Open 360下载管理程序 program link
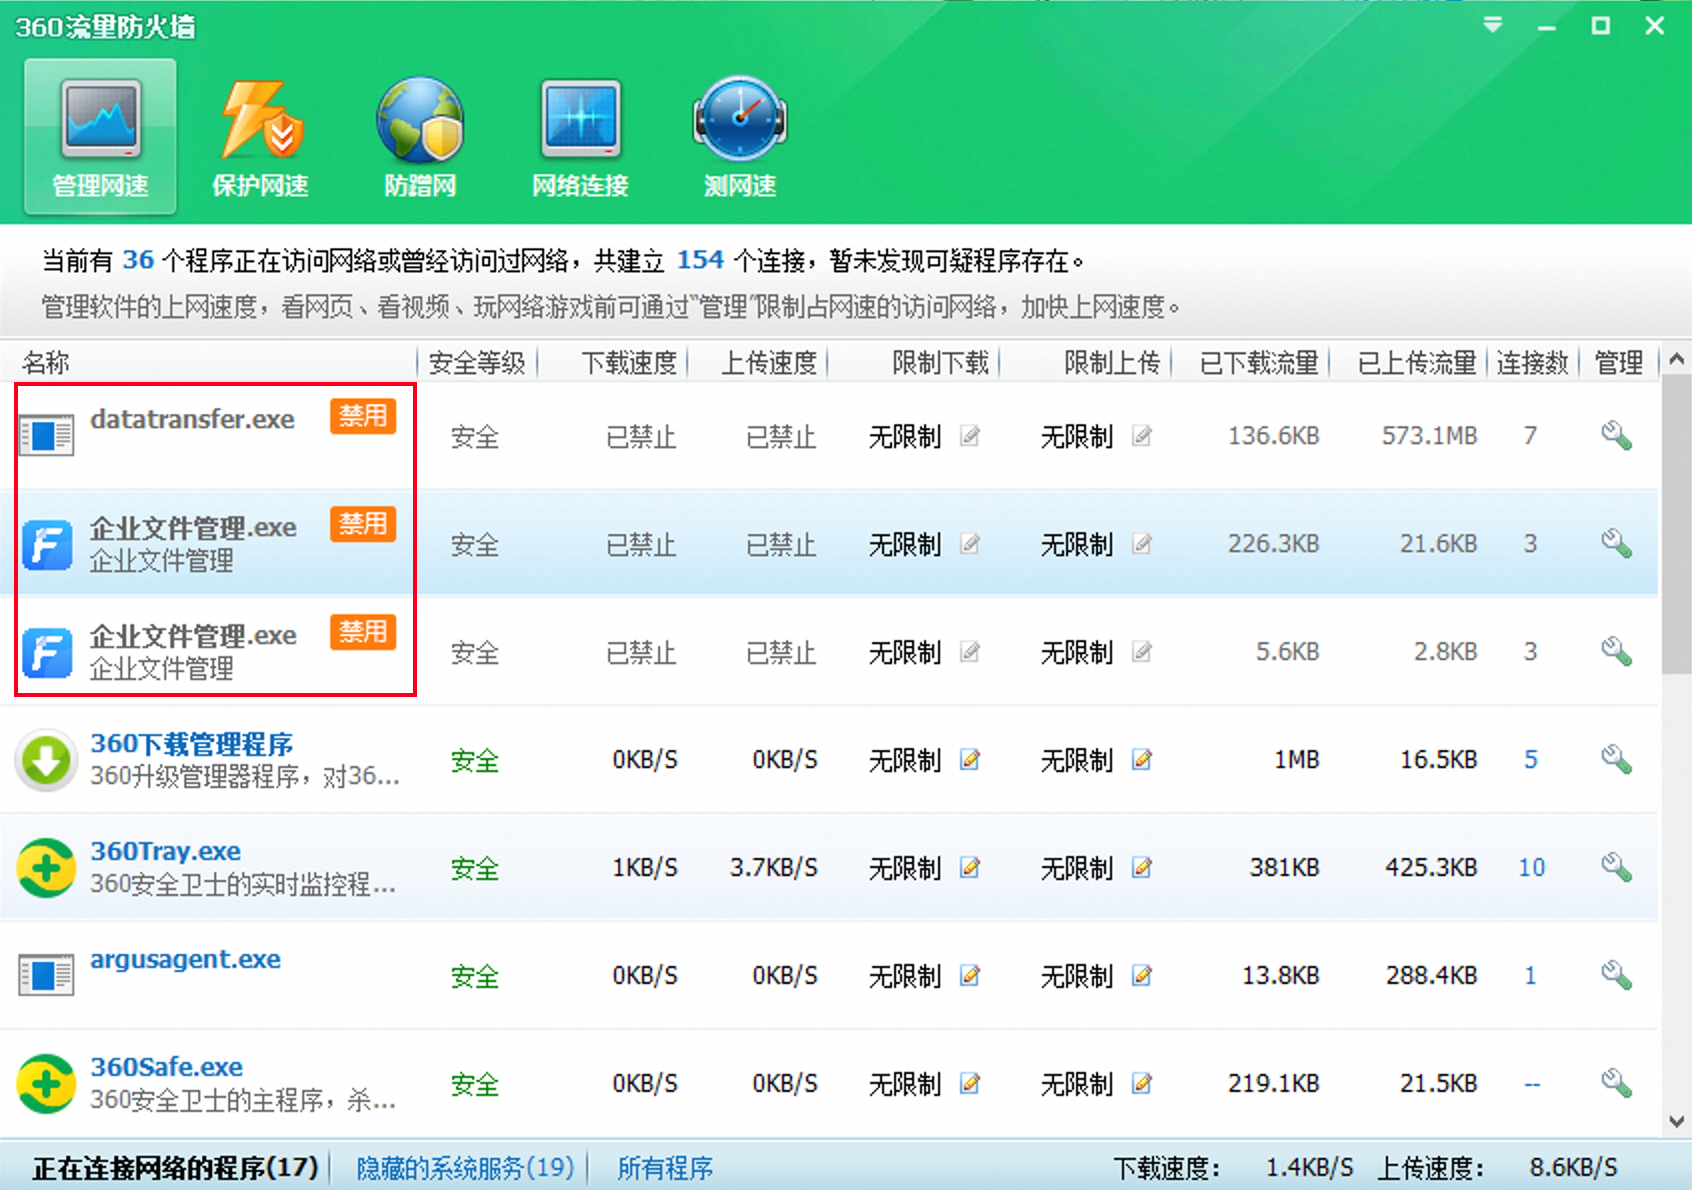The width and height of the screenshot is (1692, 1190). click(192, 744)
